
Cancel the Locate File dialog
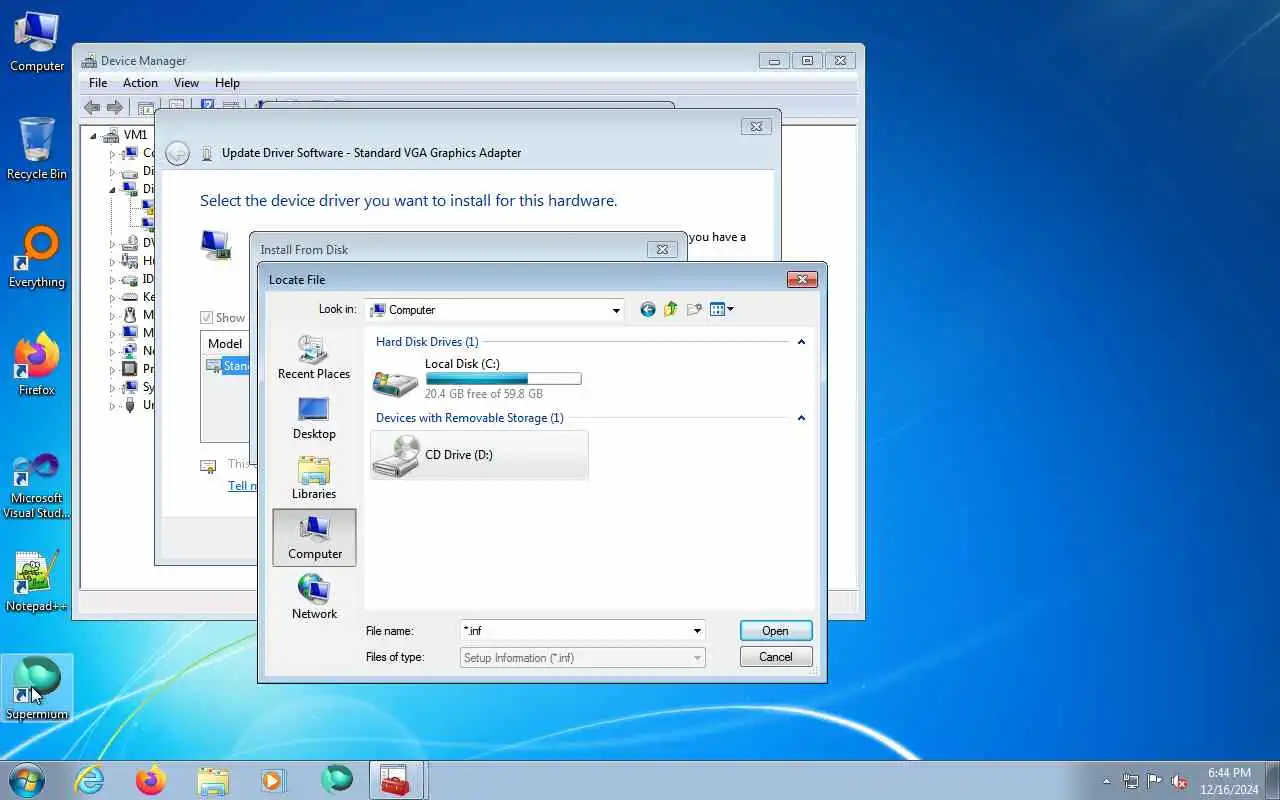tap(776, 657)
